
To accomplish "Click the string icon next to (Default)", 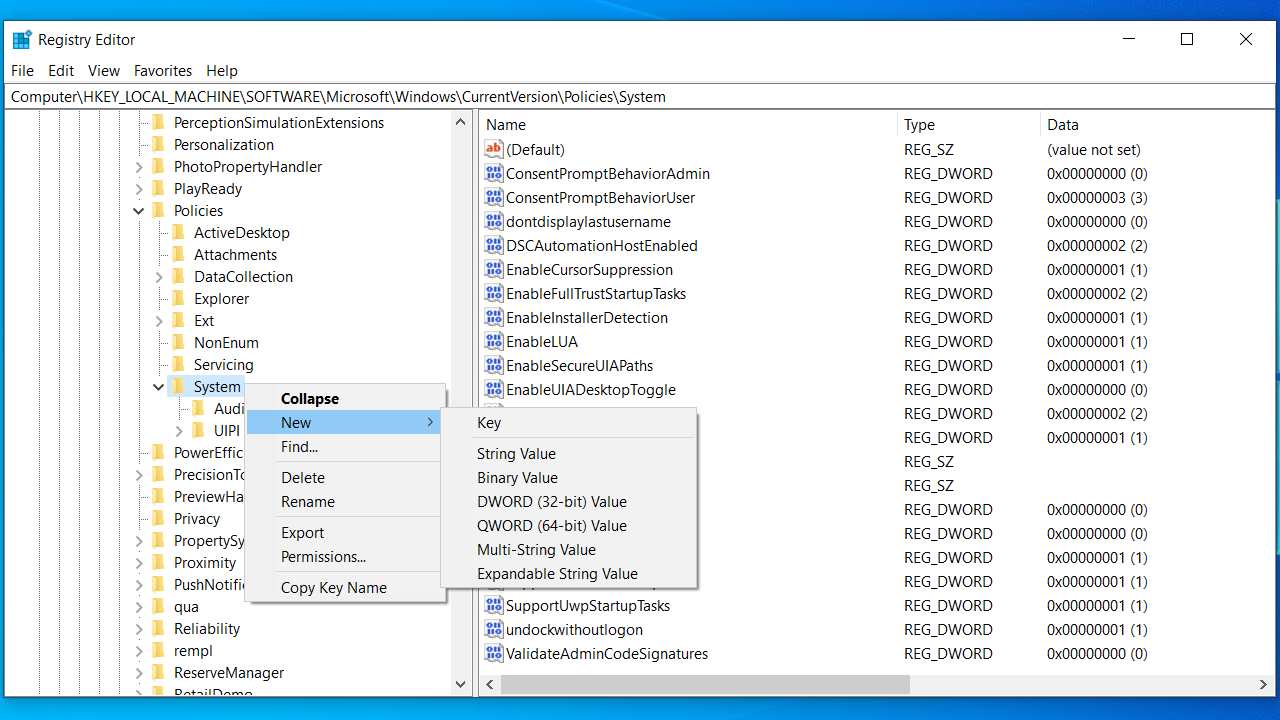I will (493, 150).
